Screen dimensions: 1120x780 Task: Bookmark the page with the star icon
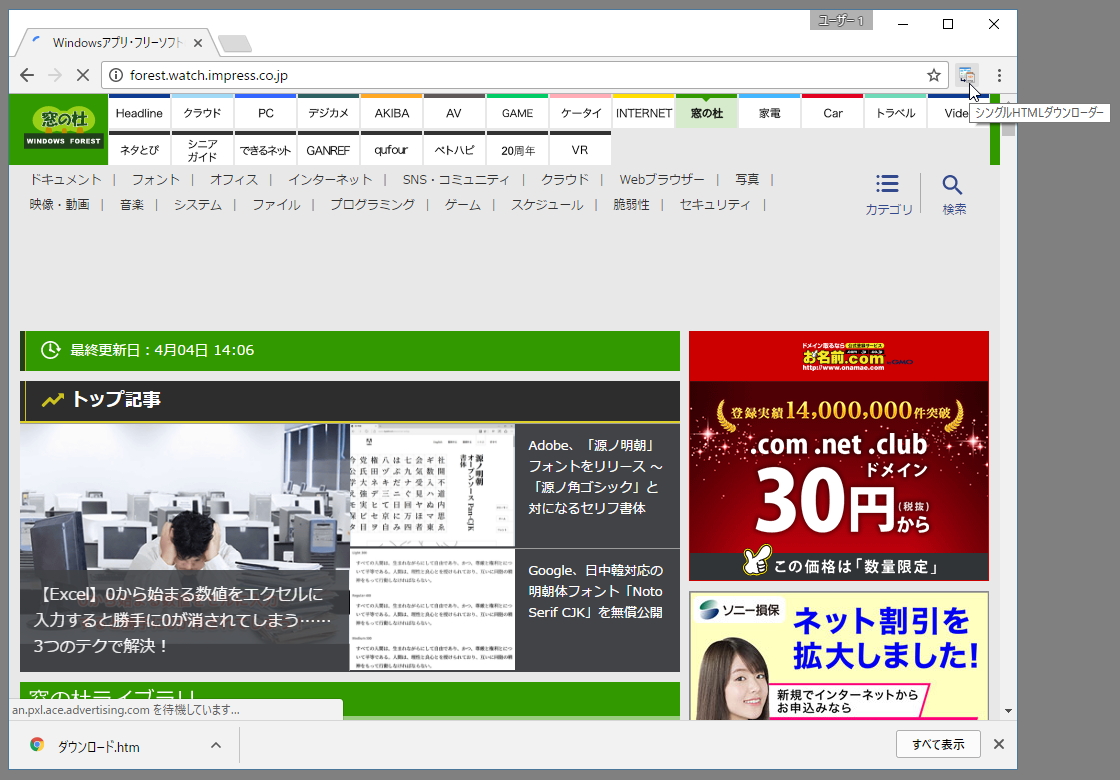[x=933, y=74]
